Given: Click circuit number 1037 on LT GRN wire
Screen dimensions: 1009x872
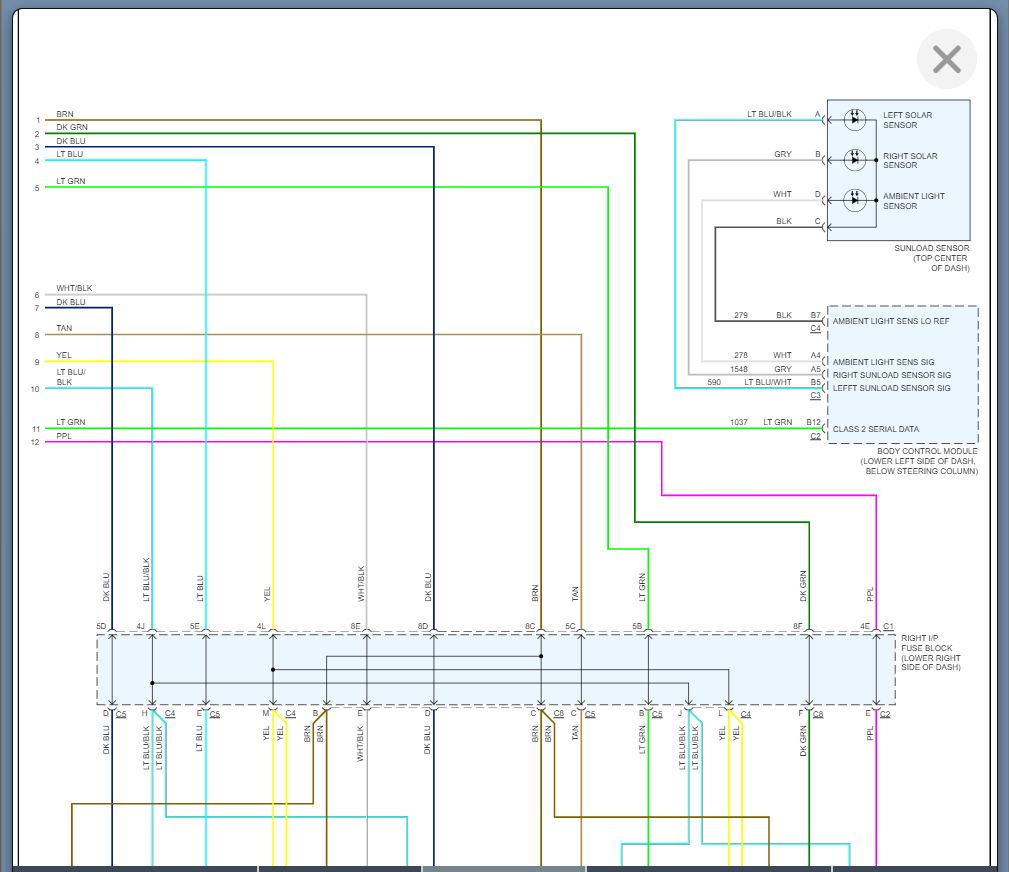Looking at the screenshot, I should point(739,423).
